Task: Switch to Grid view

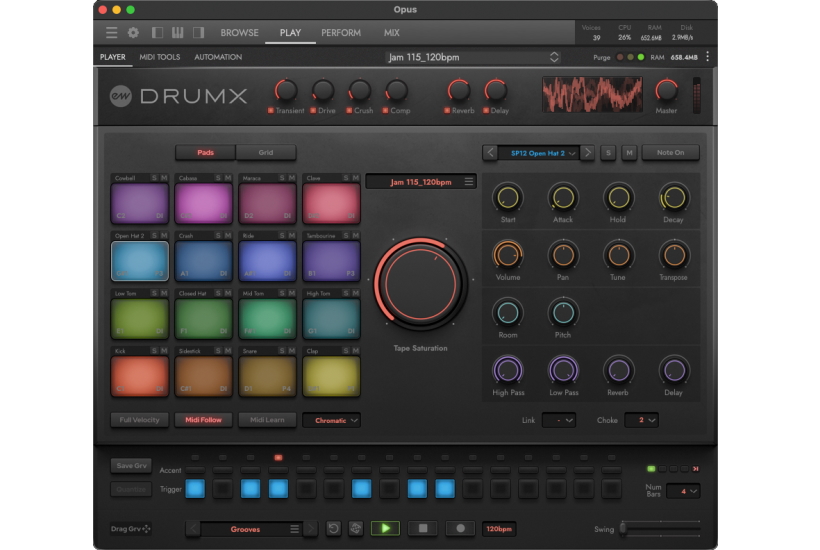Action: [266, 153]
